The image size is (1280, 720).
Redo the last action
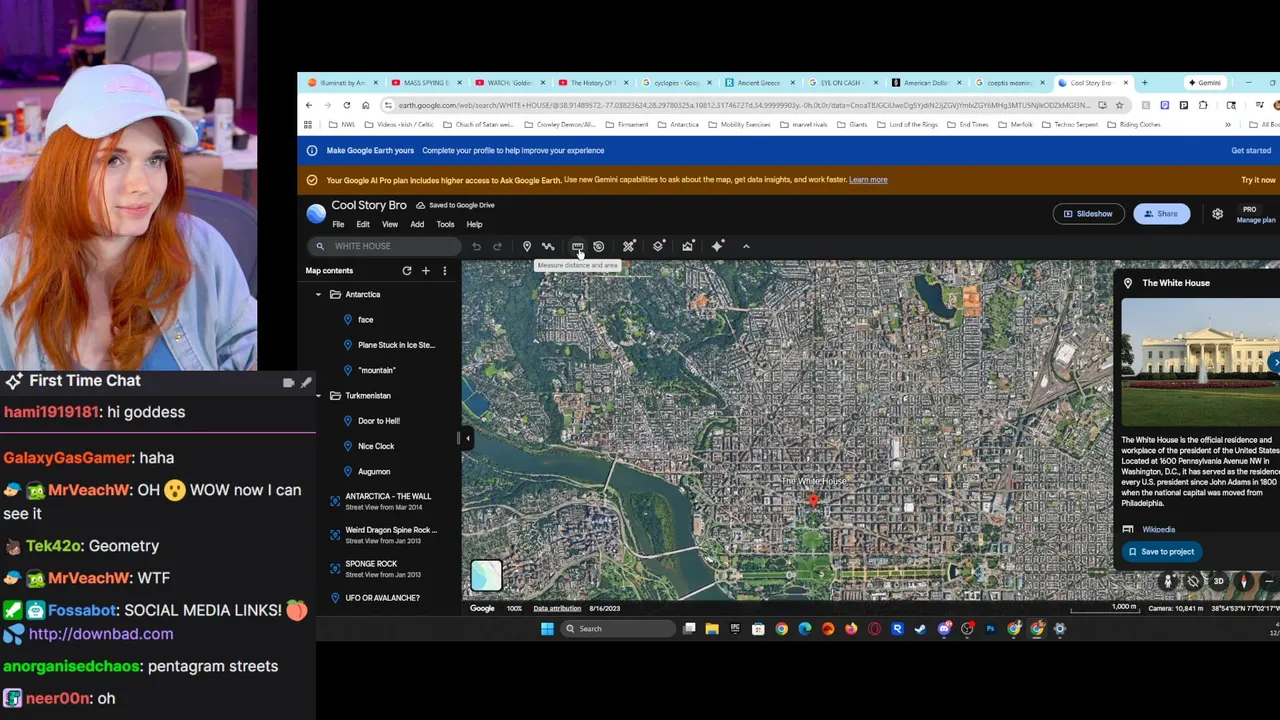coord(497,246)
